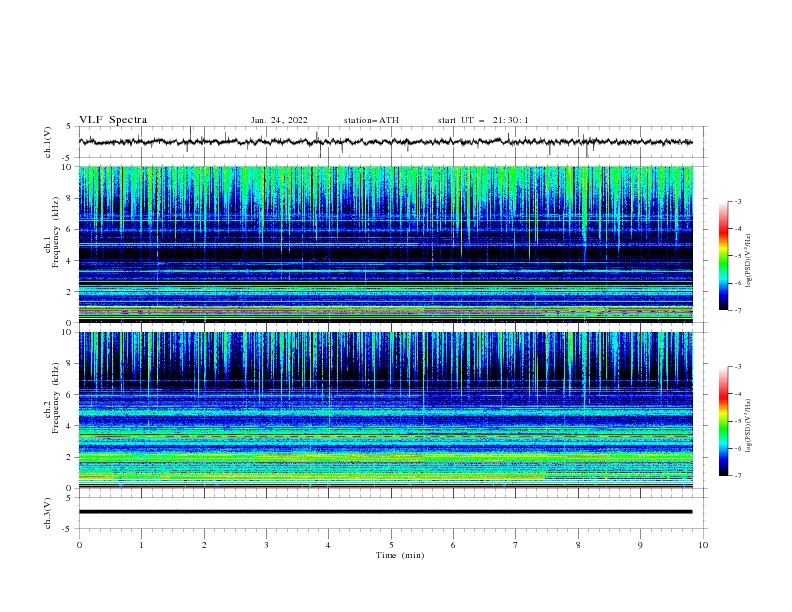
Task: Click the ch.3 flat black voltage trace
Action: [385, 512]
